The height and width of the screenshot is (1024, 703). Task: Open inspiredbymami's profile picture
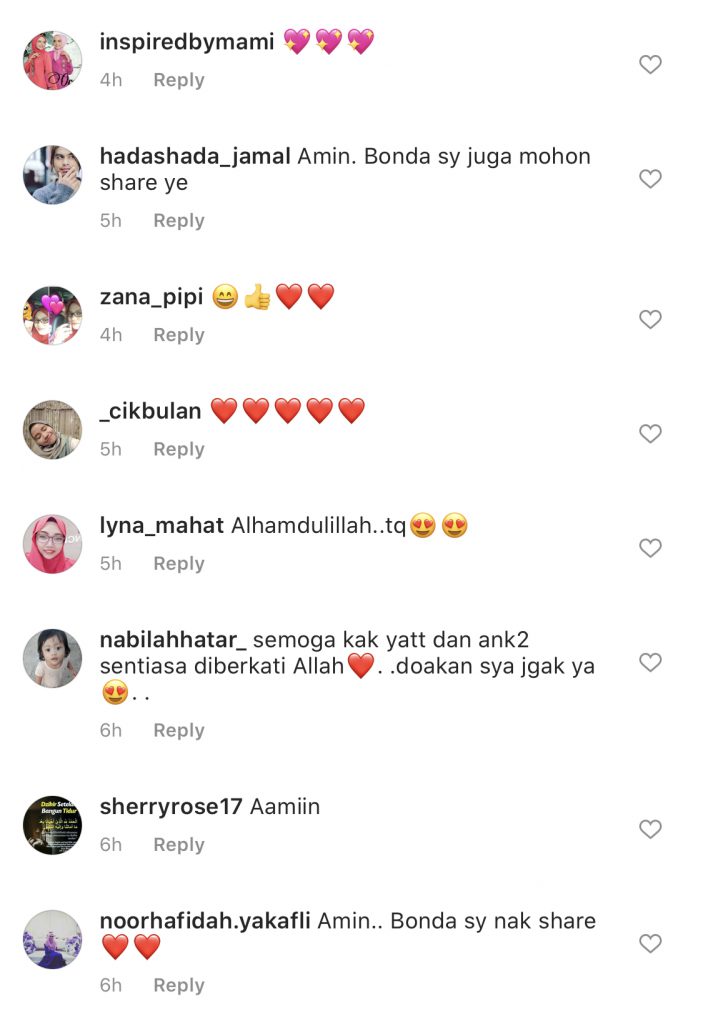[x=52, y=60]
